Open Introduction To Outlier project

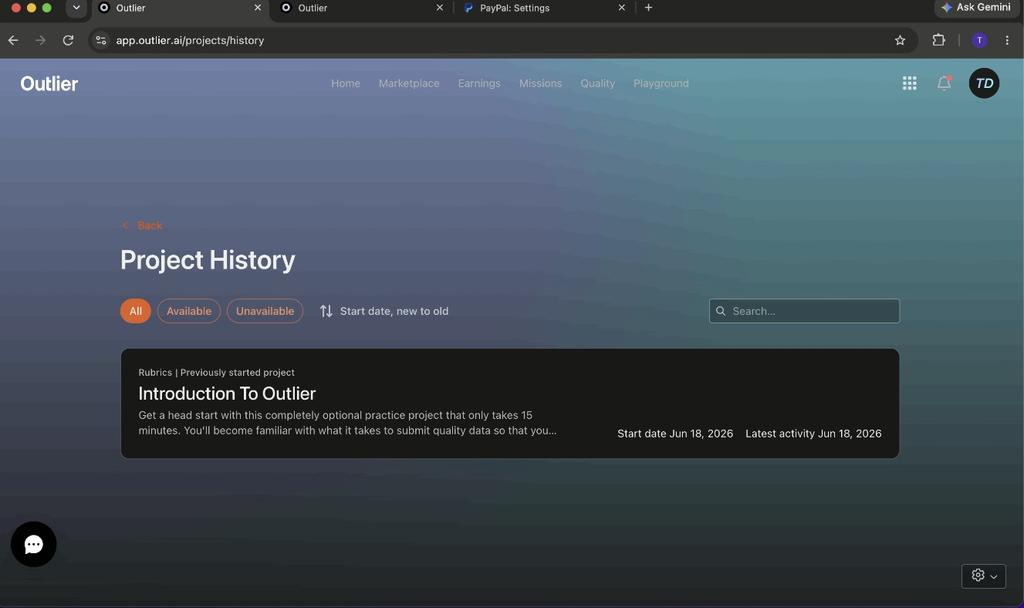[x=510, y=403]
